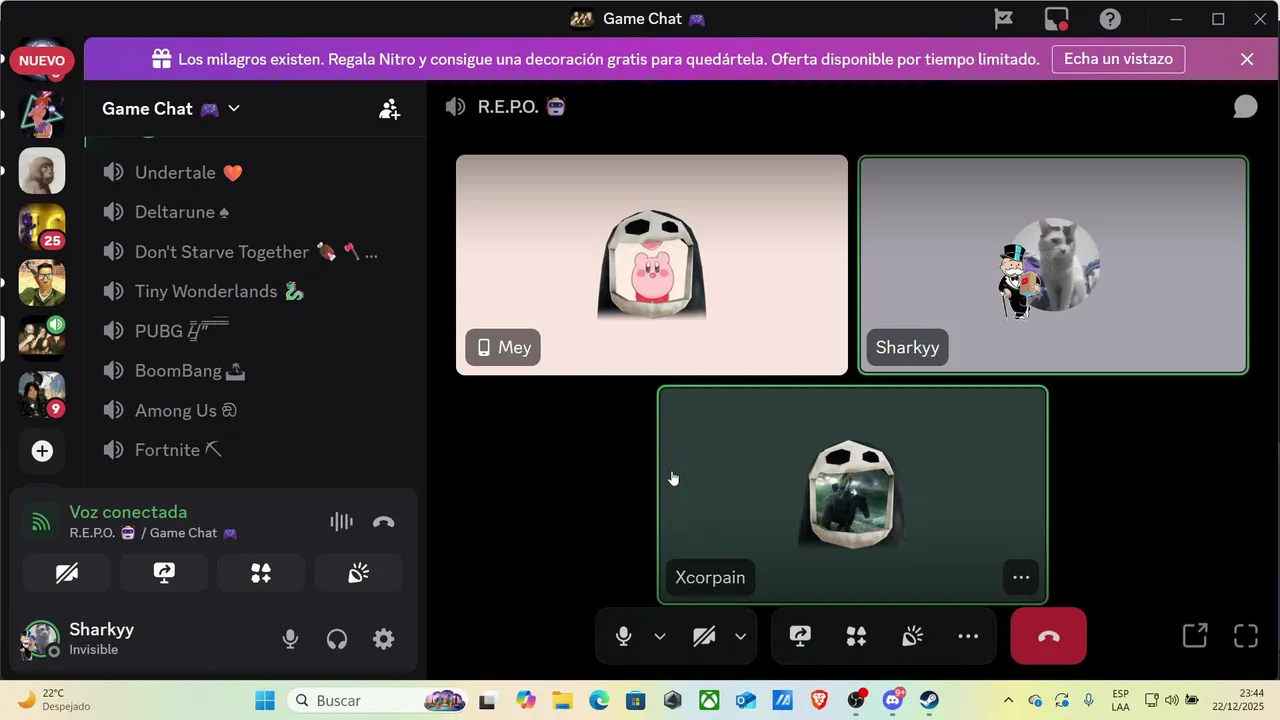Select Xcorpain's video tile

click(852, 495)
